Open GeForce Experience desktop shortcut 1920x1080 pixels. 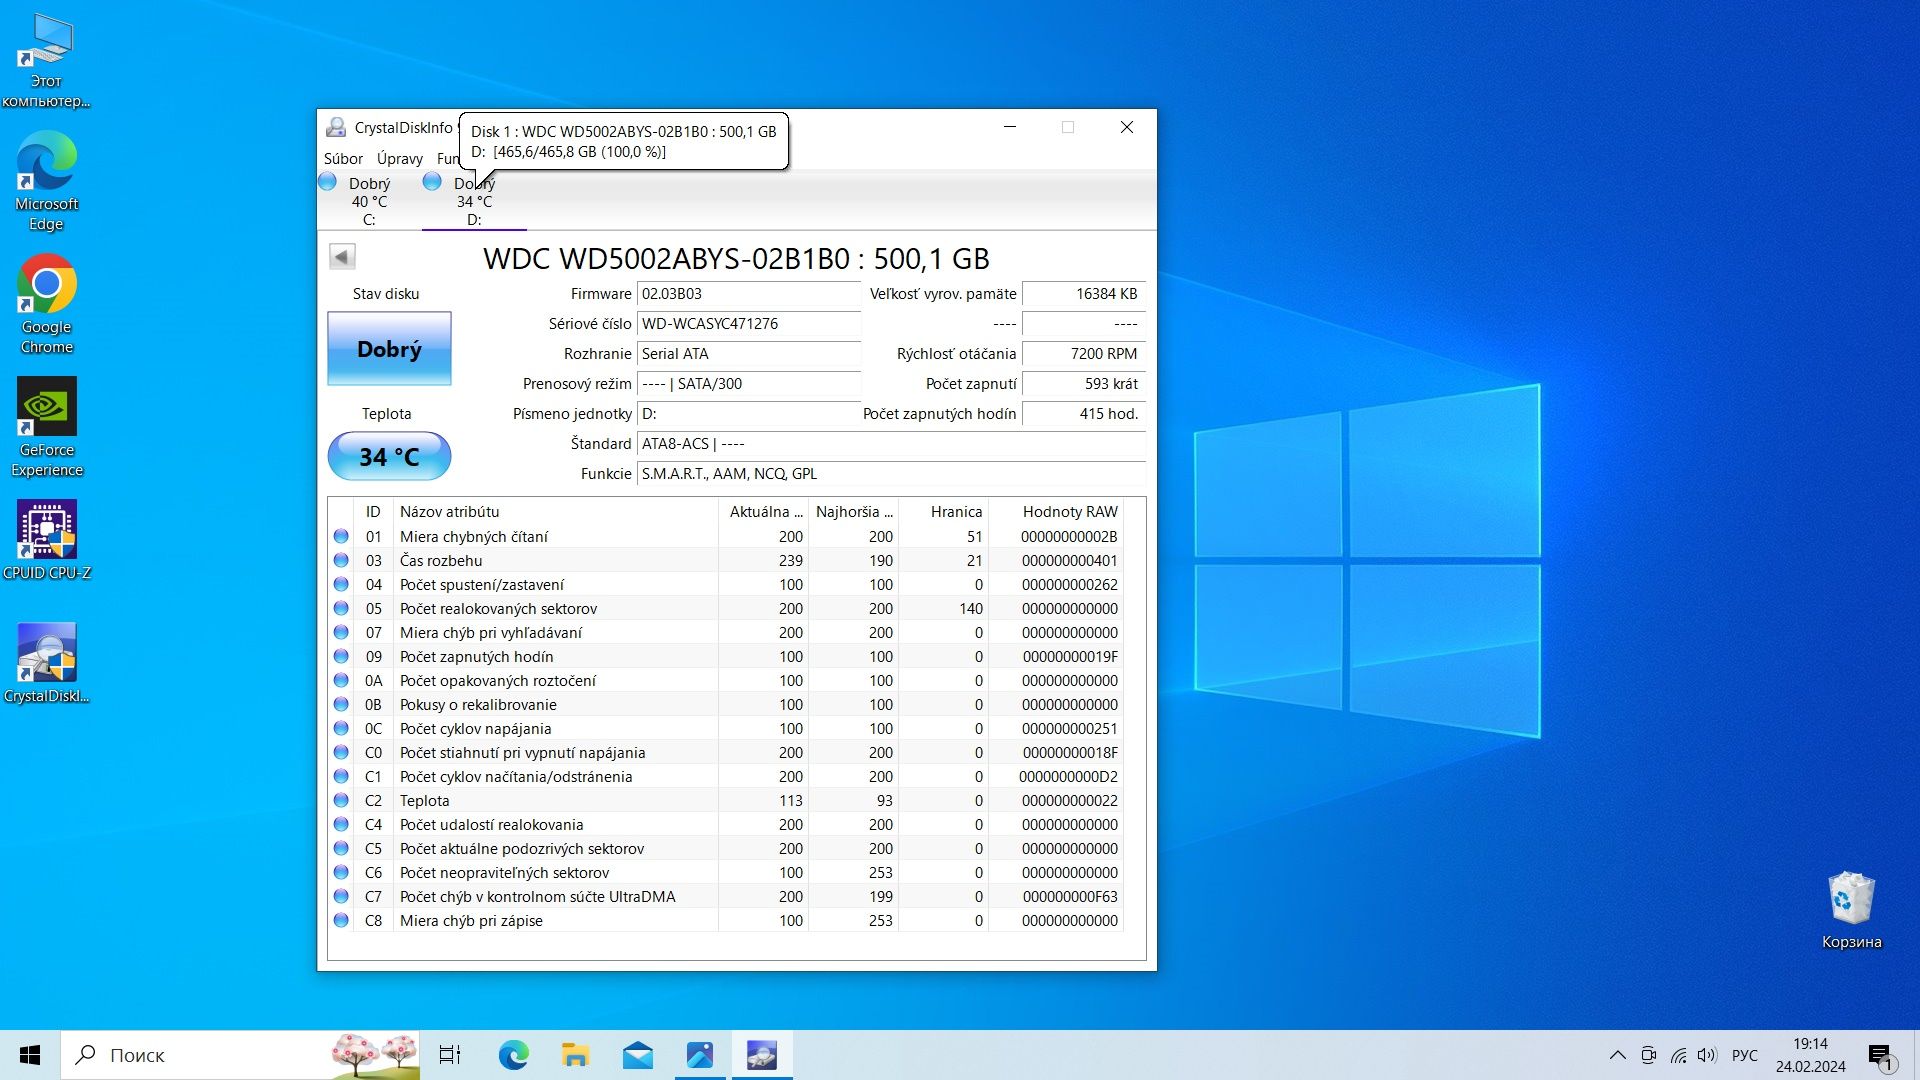coord(46,428)
